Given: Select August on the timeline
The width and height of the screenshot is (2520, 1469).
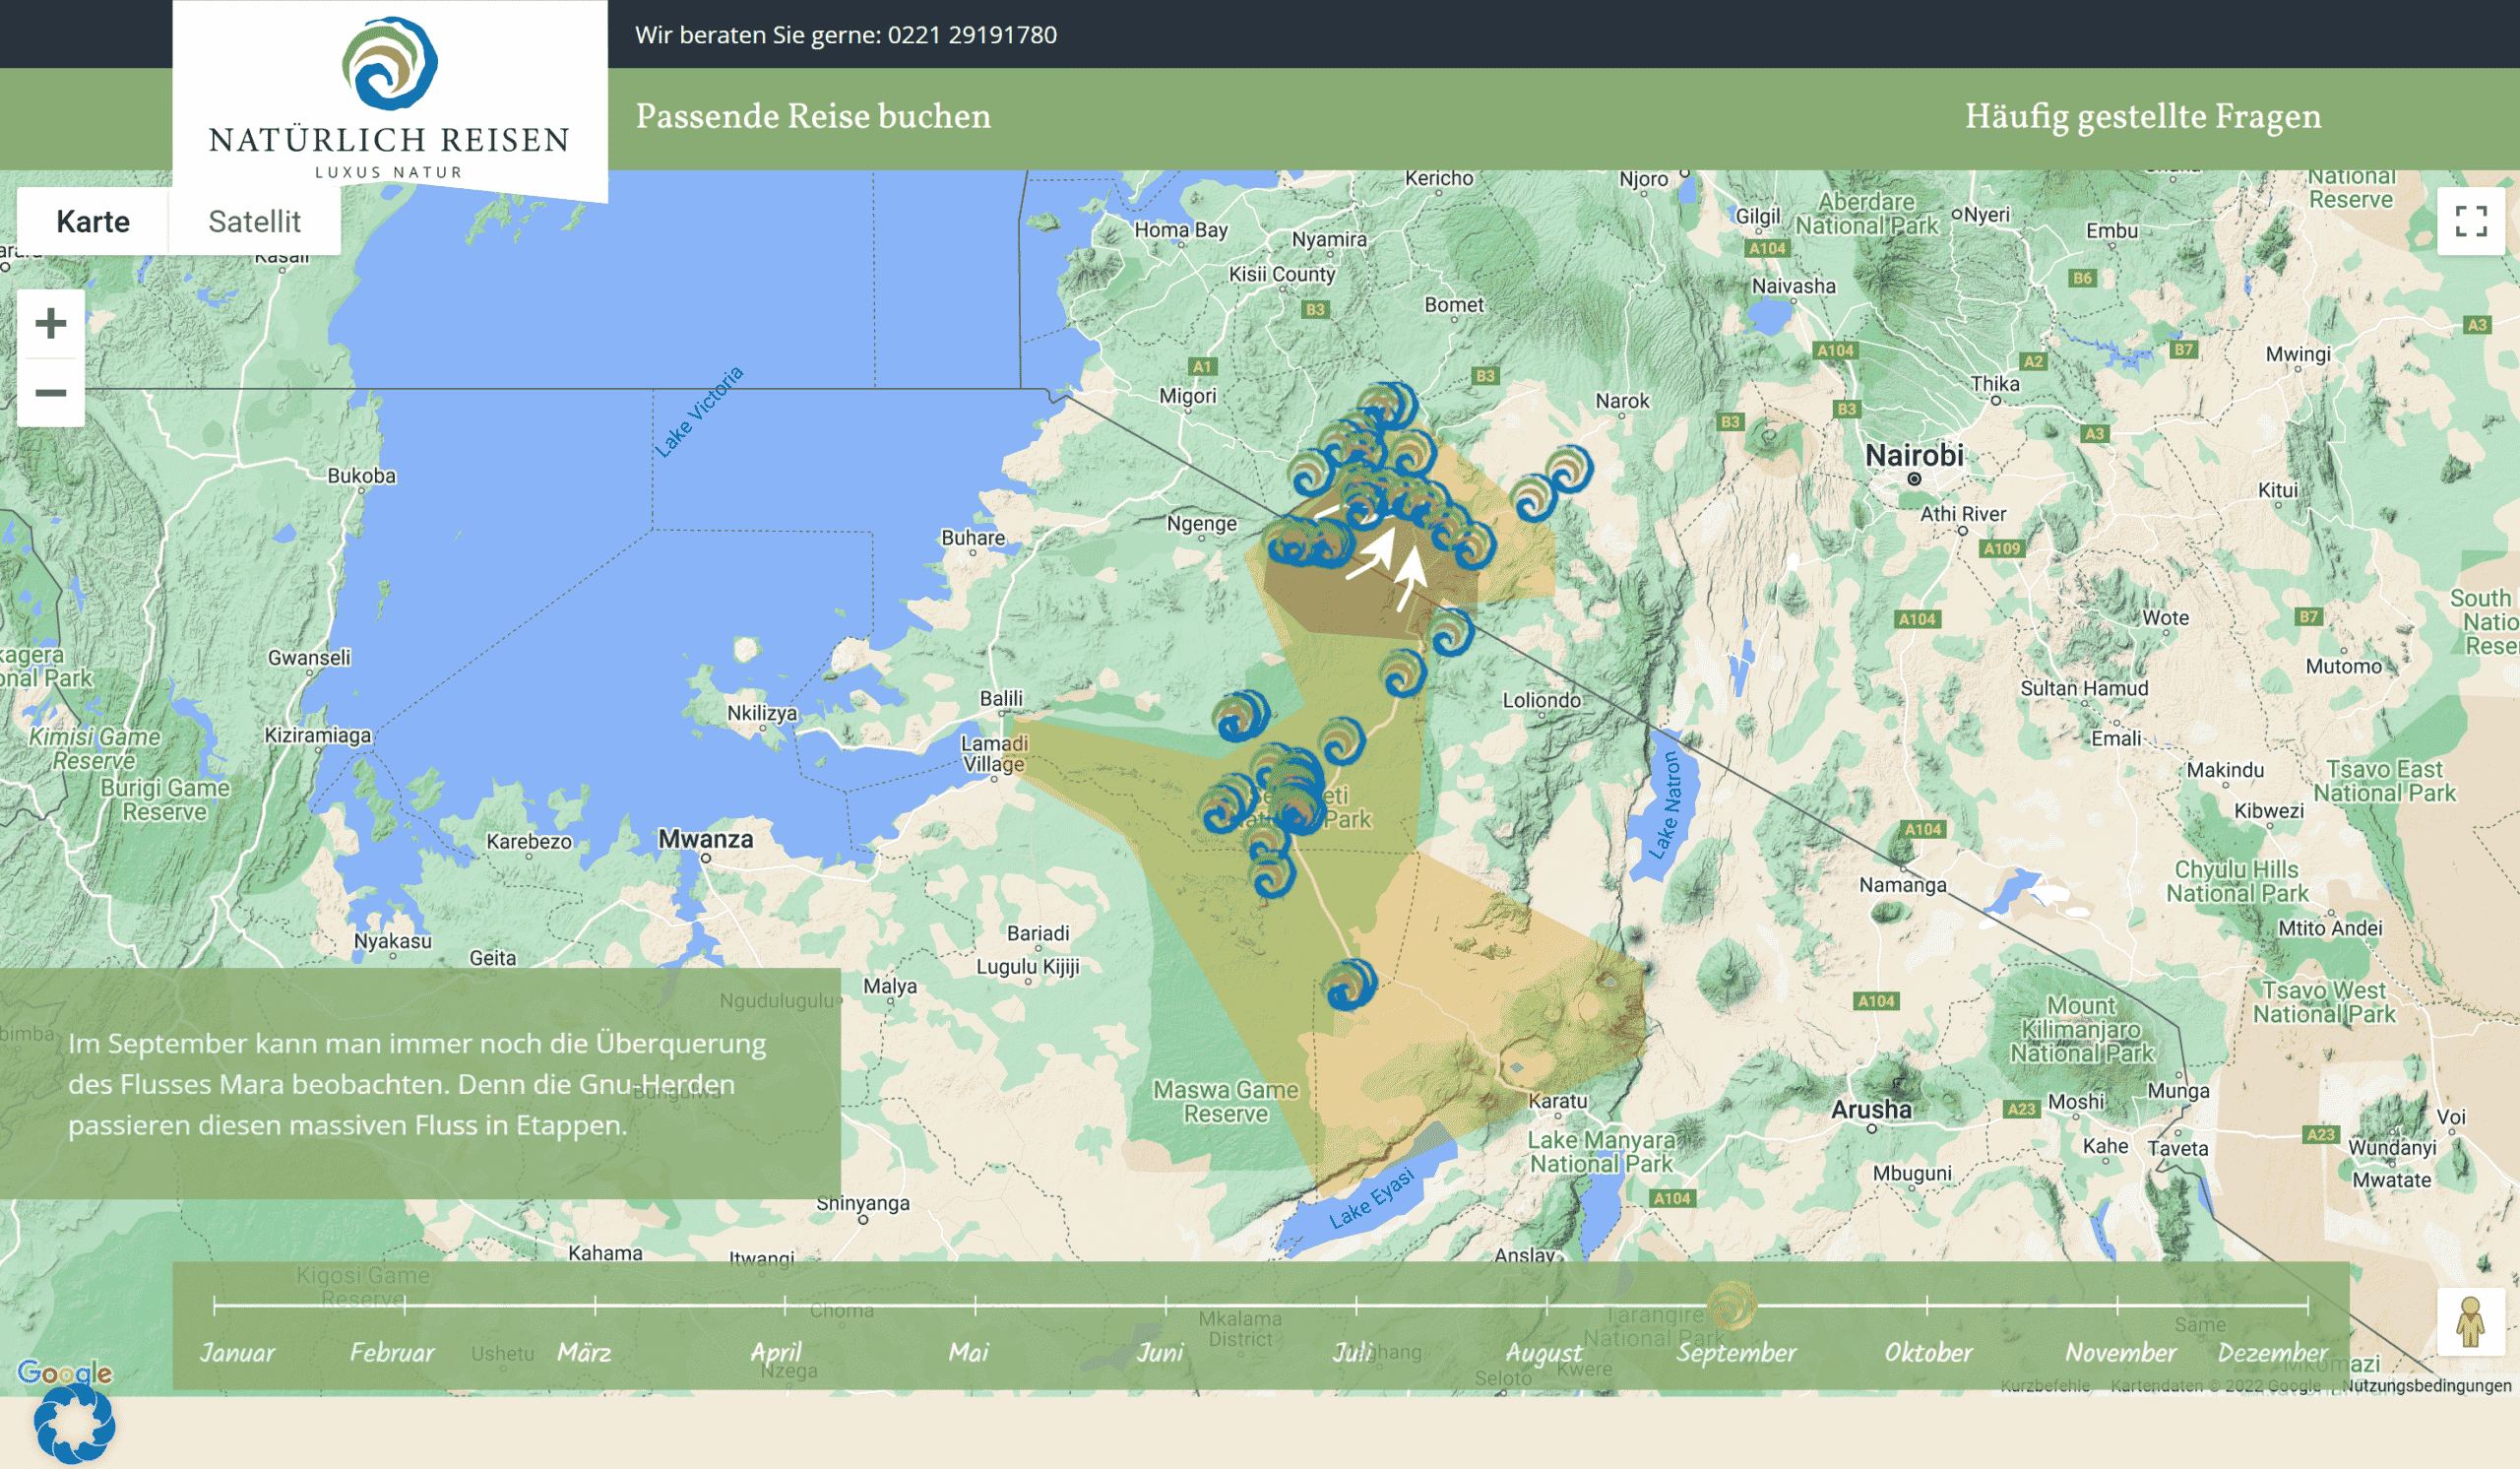Looking at the screenshot, I should point(1544,1353).
